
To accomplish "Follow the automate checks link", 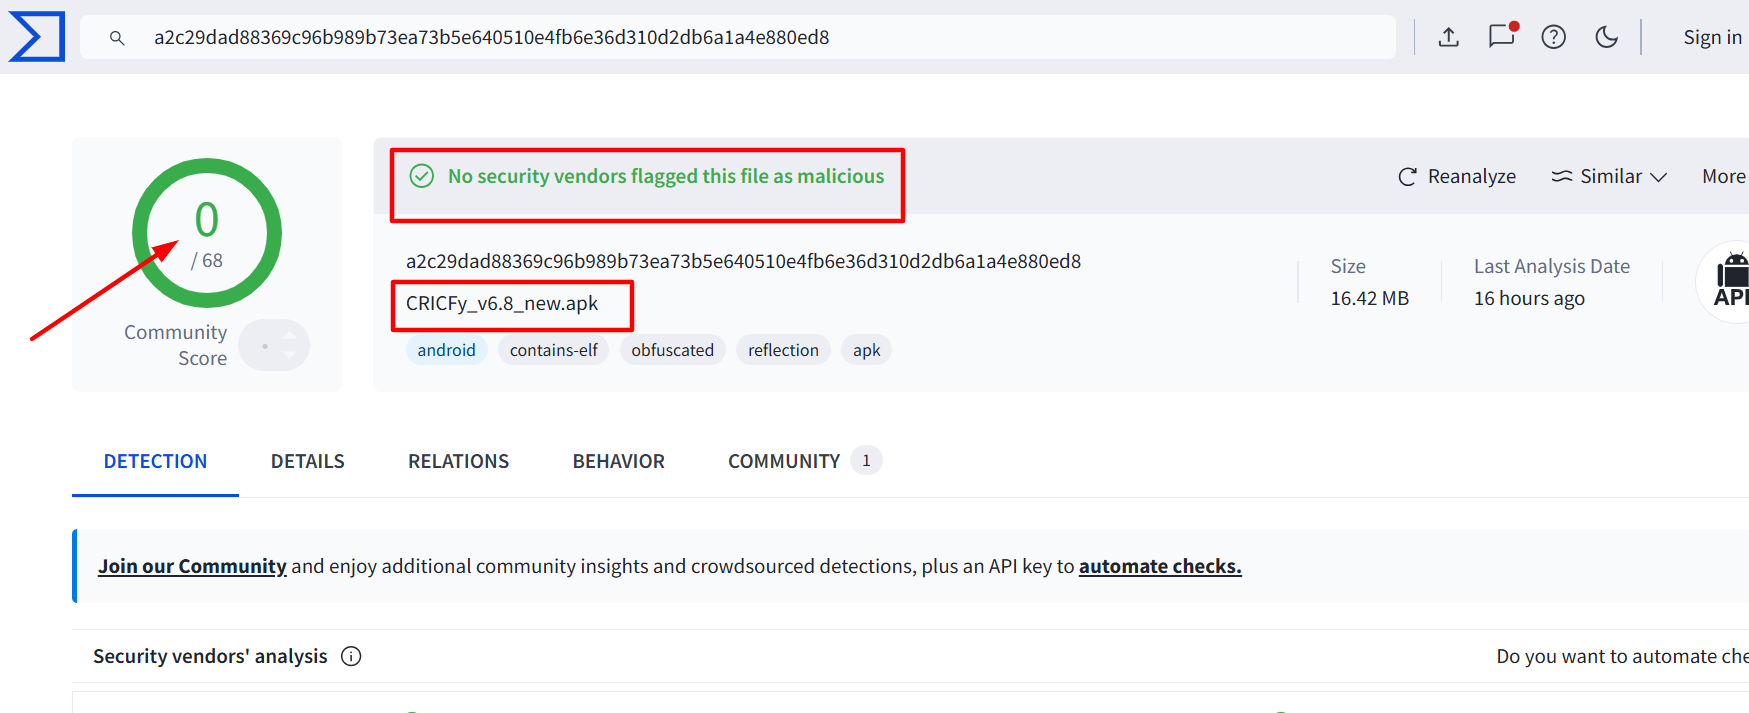I will pyautogui.click(x=1160, y=566).
